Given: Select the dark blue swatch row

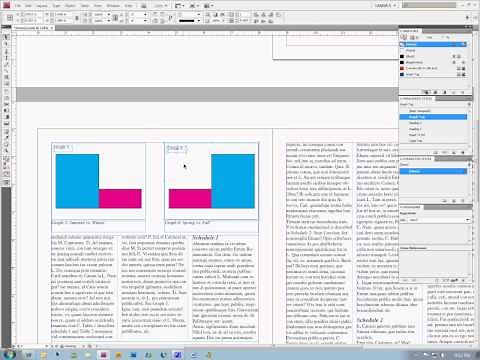Looking at the screenshot, I should [x=433, y=74].
